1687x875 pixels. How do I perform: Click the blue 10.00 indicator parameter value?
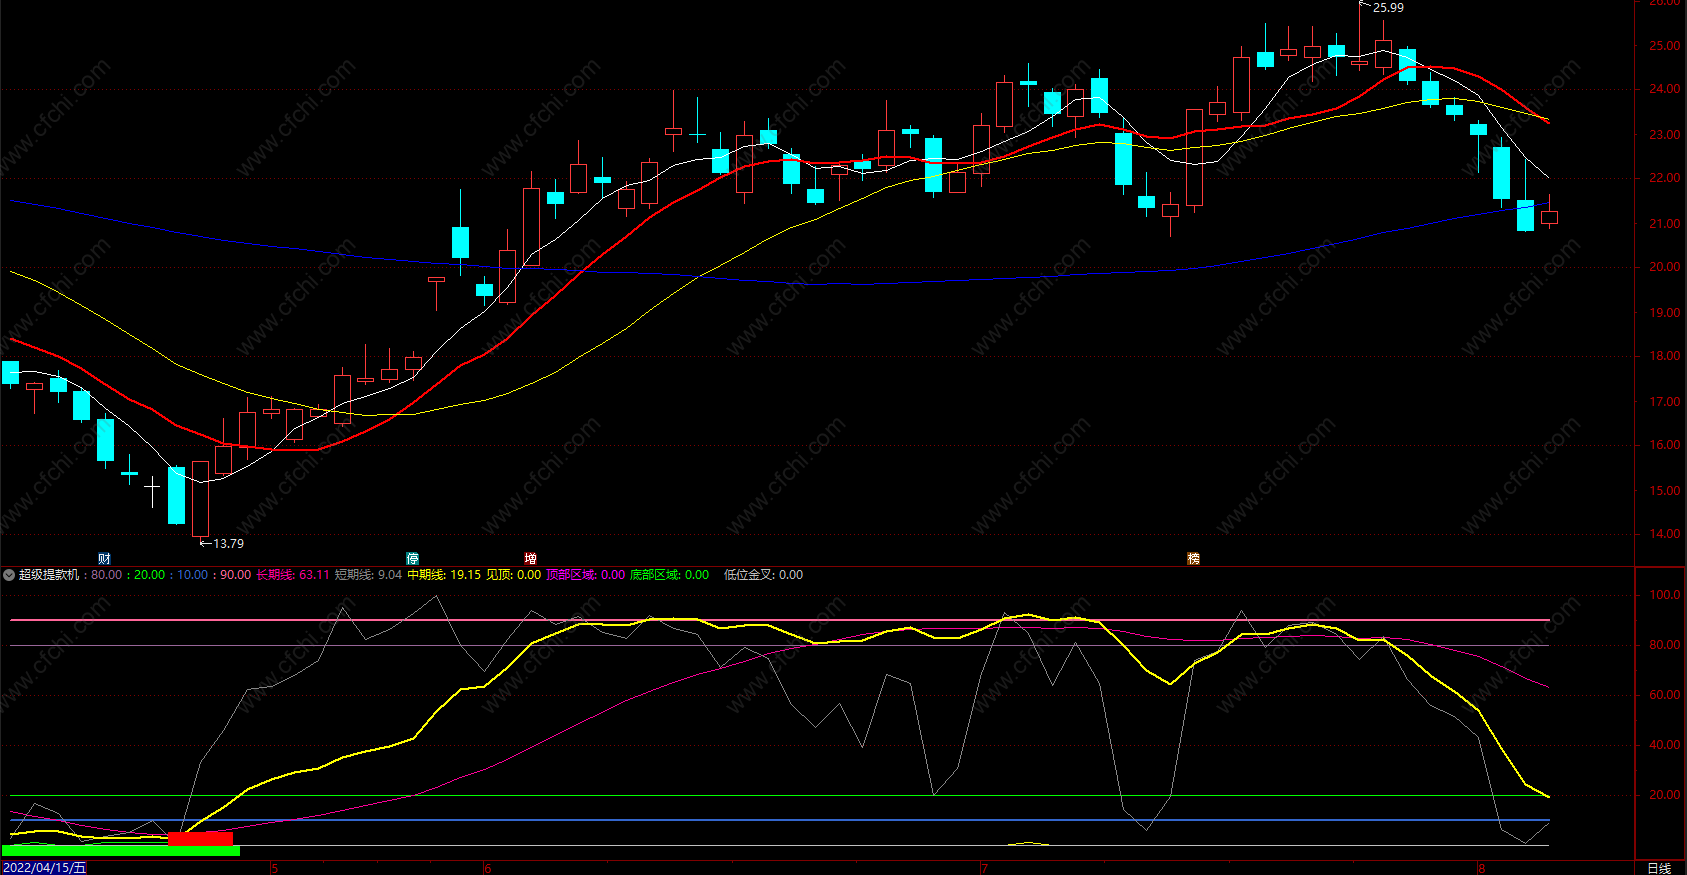tap(193, 575)
